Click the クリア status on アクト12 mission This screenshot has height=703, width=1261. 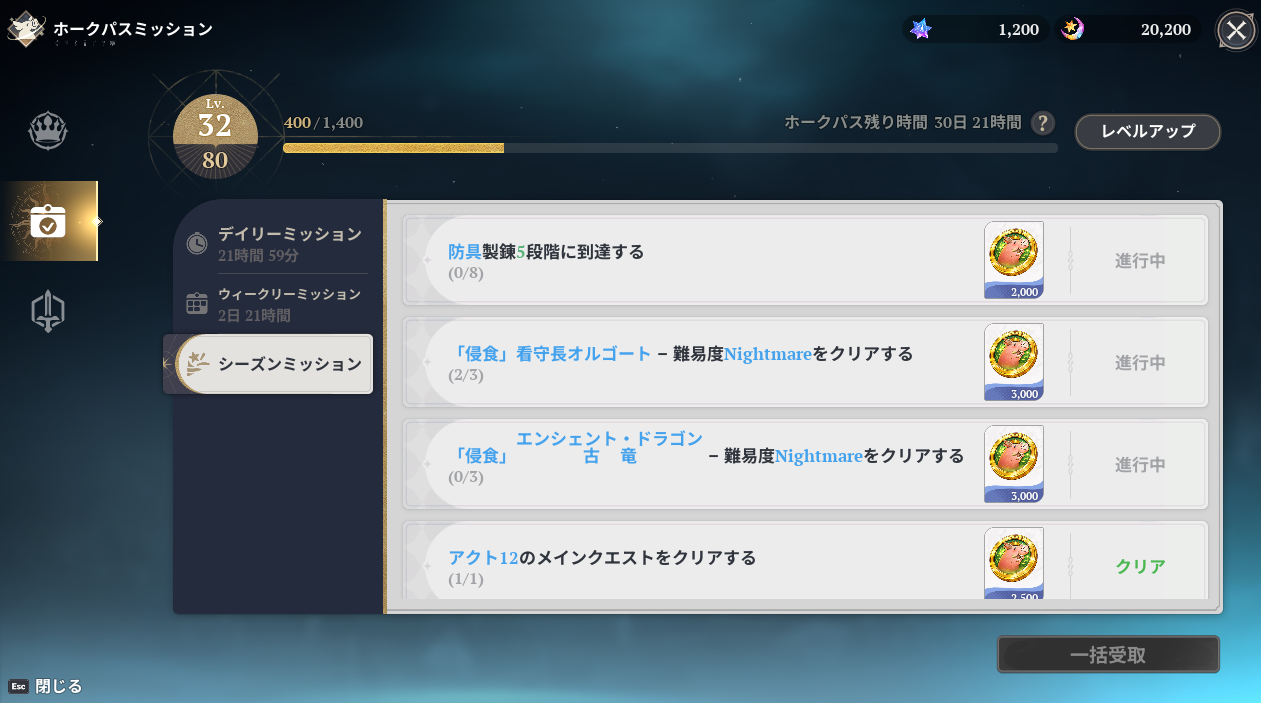[1140, 566]
